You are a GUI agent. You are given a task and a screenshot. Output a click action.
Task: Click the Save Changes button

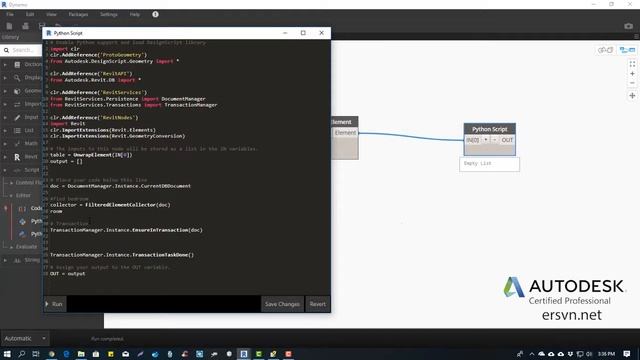pos(282,304)
